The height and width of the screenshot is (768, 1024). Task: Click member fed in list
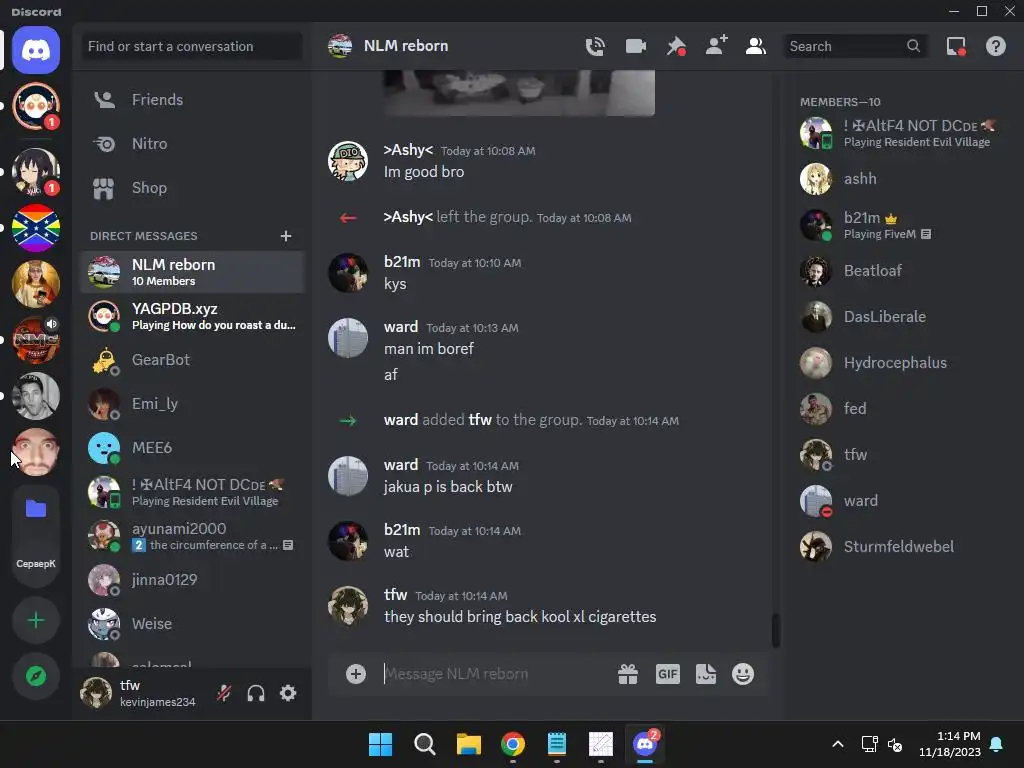[x=904, y=409]
